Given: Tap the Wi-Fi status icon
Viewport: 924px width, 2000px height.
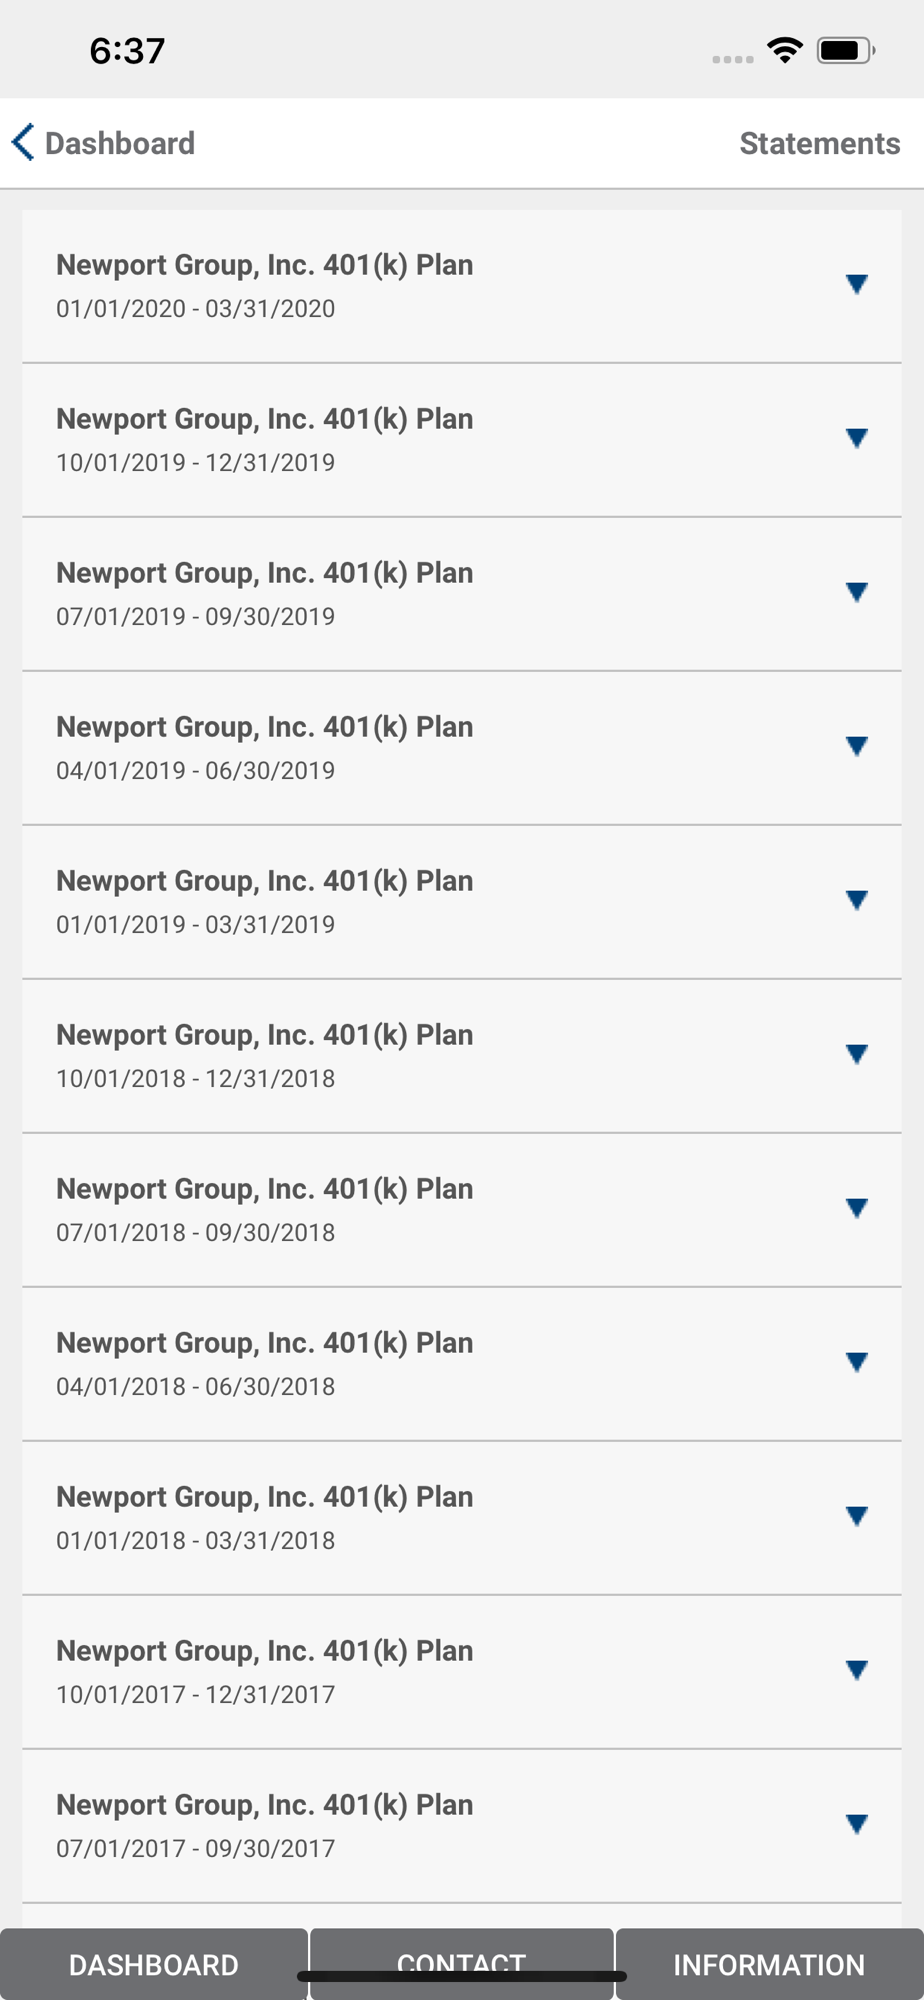Looking at the screenshot, I should [785, 50].
